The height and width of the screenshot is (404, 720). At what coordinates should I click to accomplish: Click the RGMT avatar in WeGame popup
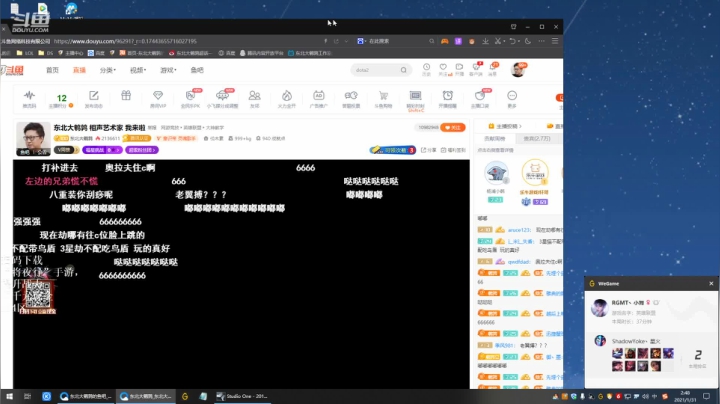[600, 308]
